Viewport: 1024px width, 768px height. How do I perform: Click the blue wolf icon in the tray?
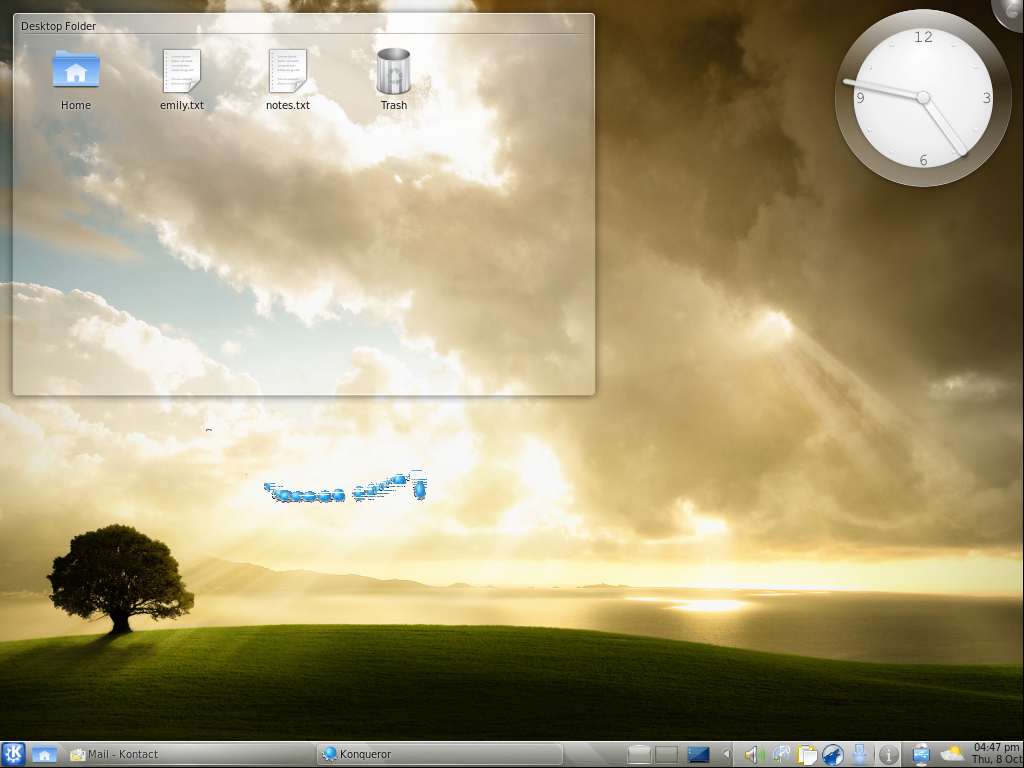(x=833, y=754)
